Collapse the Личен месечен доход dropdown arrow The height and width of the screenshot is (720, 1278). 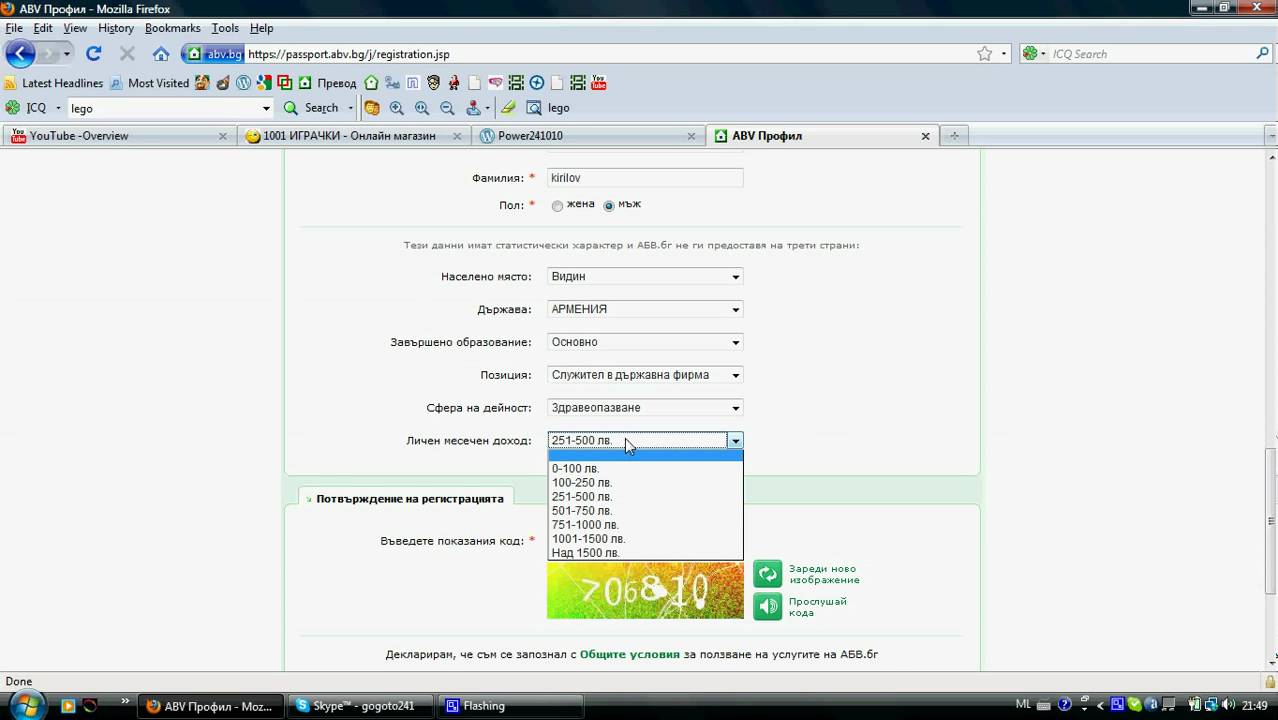click(735, 441)
